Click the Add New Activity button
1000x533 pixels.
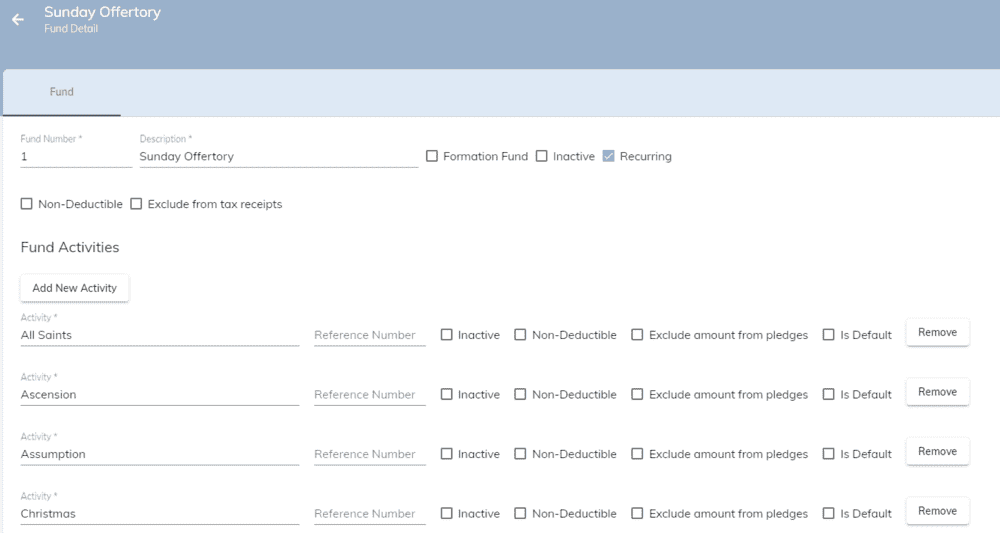pyautogui.click(x=75, y=288)
